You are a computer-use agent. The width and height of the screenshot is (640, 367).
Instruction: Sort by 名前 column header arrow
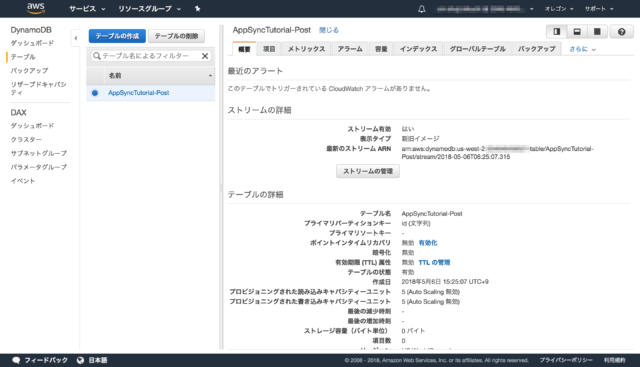point(210,76)
